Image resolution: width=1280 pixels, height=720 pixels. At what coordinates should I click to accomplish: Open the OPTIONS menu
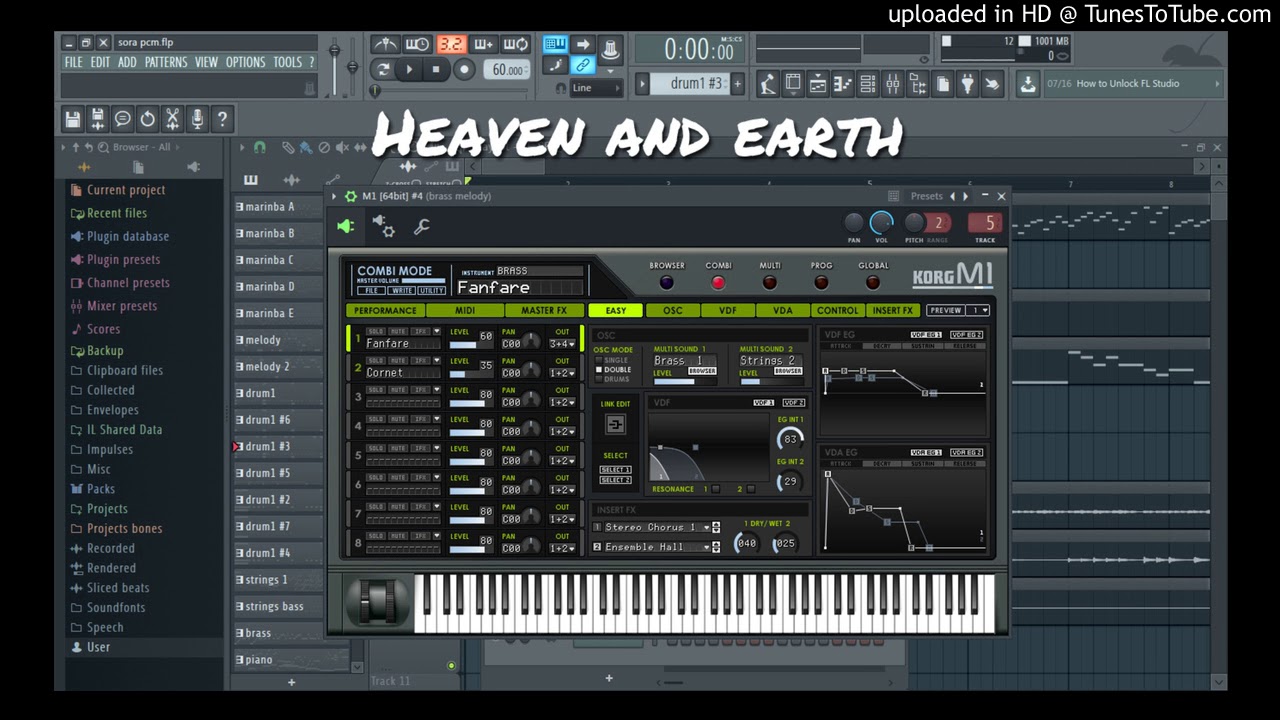pyautogui.click(x=245, y=62)
